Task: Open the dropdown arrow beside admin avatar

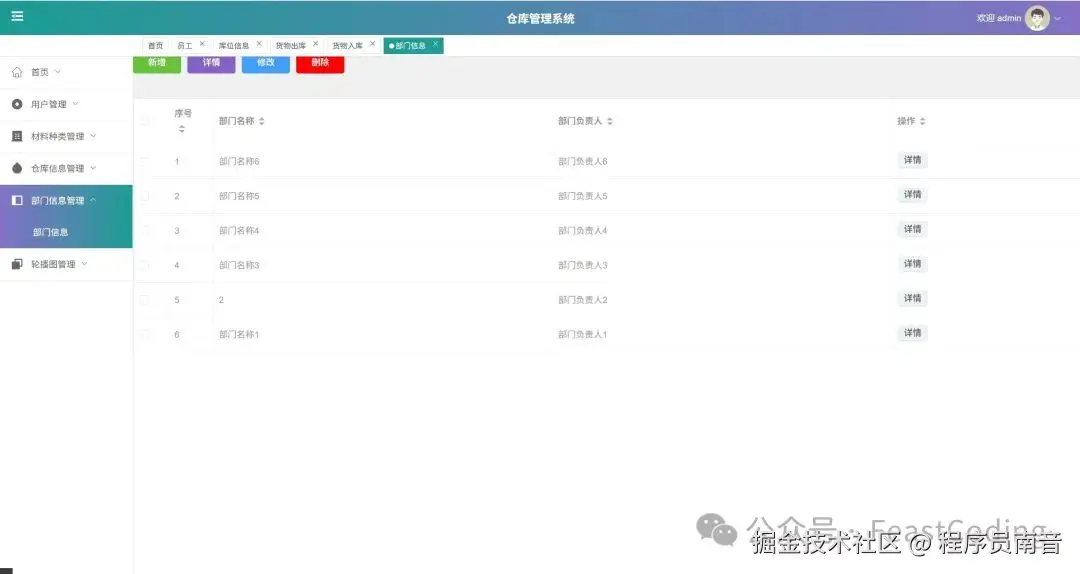Action: (x=1057, y=19)
